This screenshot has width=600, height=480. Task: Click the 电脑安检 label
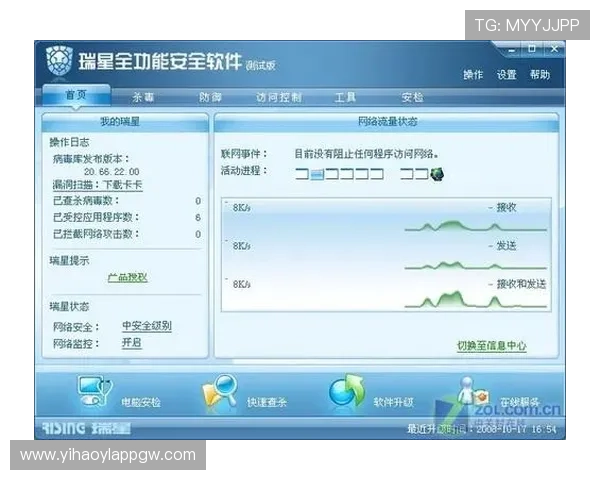[x=140, y=402]
